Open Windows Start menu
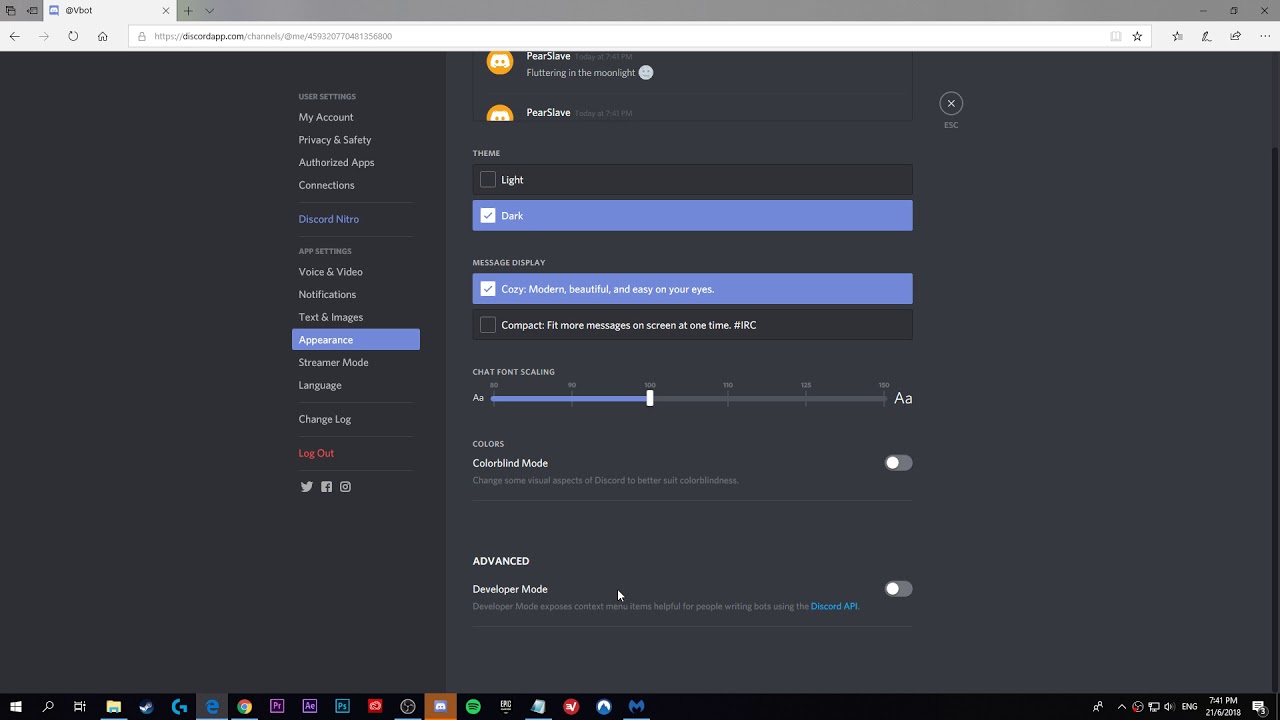 pyautogui.click(x=16, y=707)
